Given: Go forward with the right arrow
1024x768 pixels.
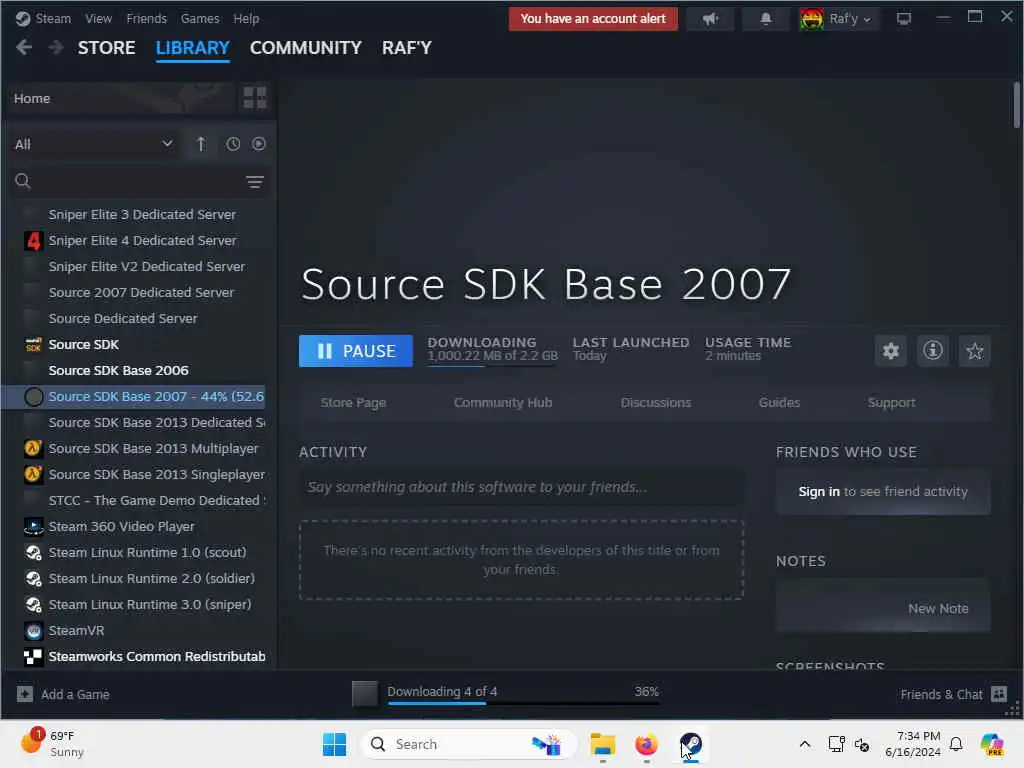Looking at the screenshot, I should [x=56, y=48].
